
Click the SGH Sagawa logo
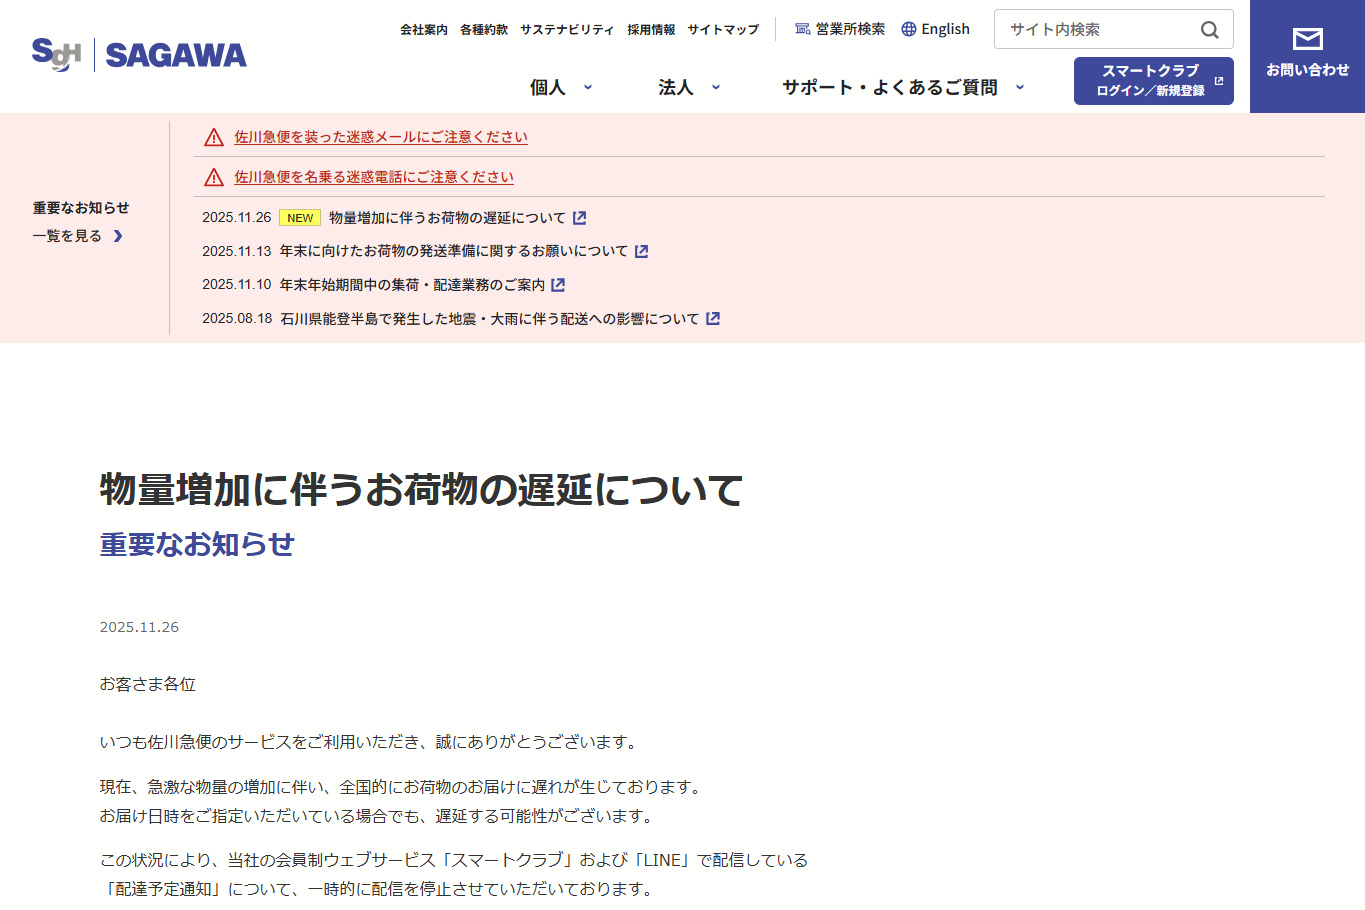coord(139,54)
